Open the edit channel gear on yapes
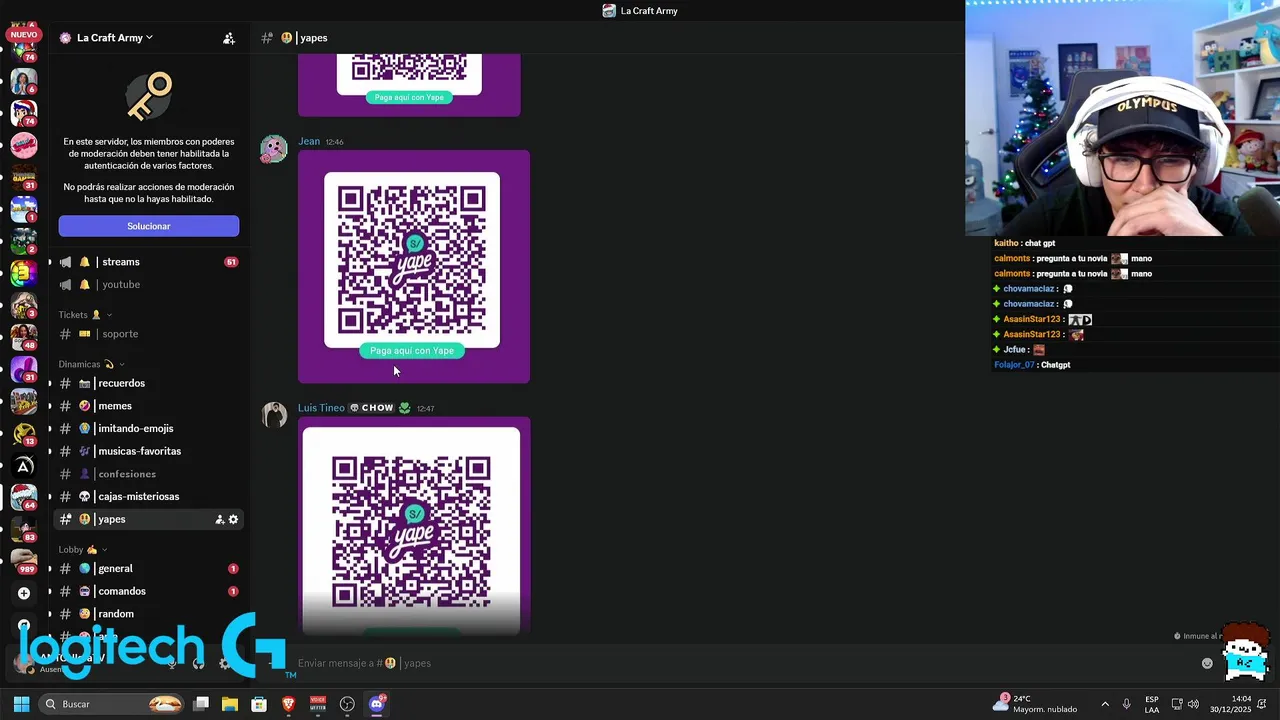 [x=234, y=519]
